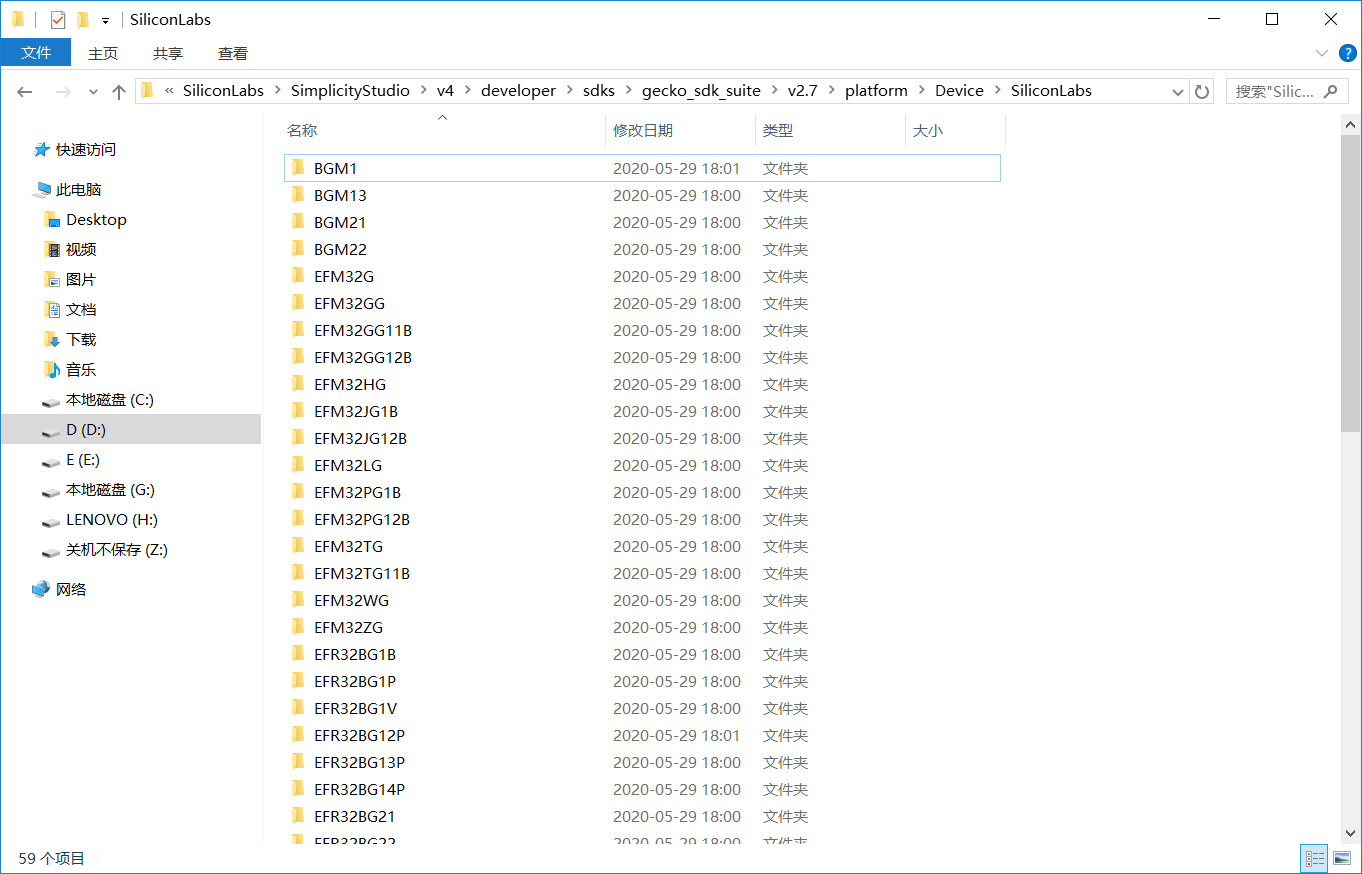Select the BGM21 folder icon
This screenshot has width=1362, height=874.
(298, 222)
